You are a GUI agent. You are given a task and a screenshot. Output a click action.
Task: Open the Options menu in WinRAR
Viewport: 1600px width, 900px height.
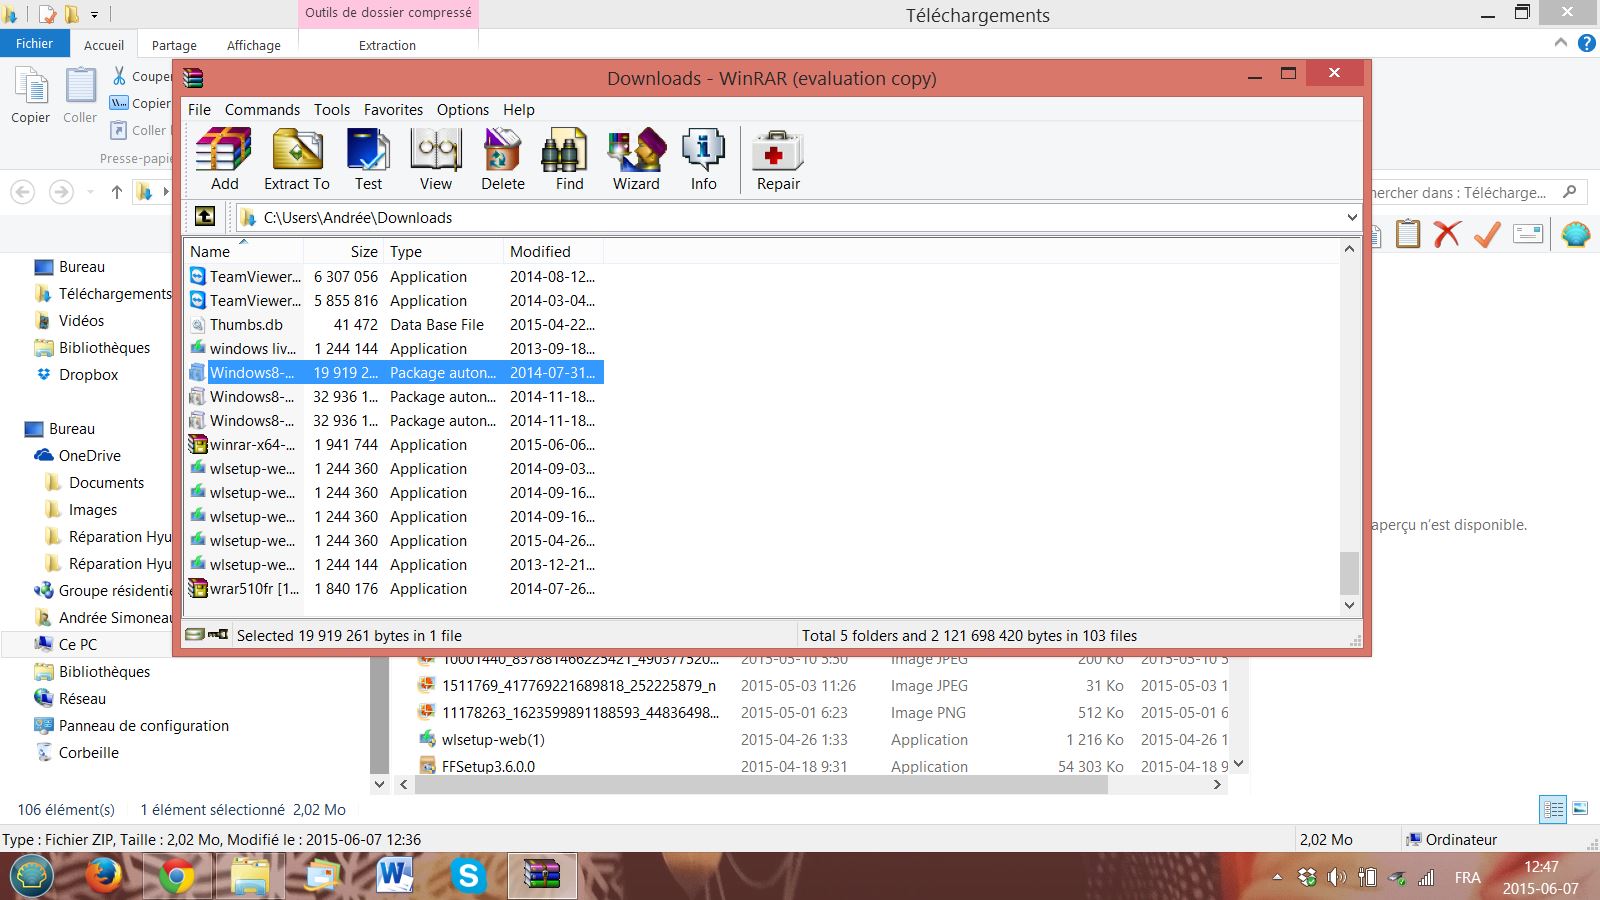click(x=463, y=110)
